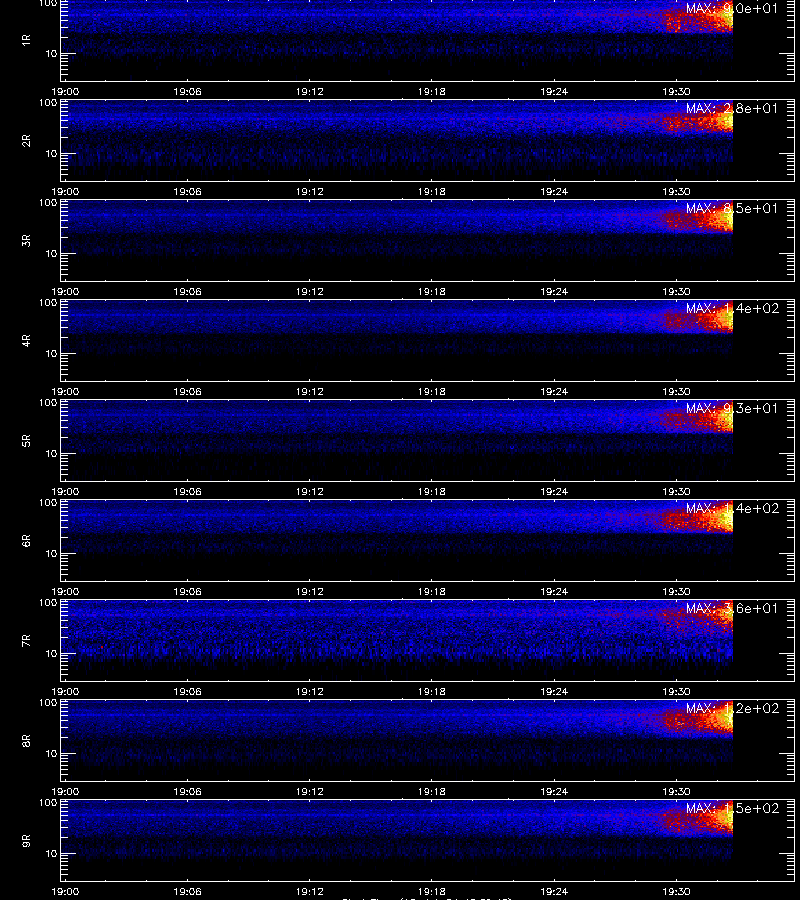
Task: Click the 100 y-axis tick label of 9R
Action: [48, 803]
